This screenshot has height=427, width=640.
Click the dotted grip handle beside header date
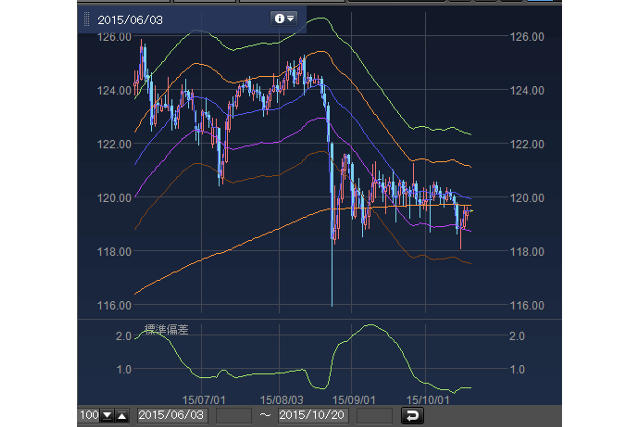click(x=86, y=19)
